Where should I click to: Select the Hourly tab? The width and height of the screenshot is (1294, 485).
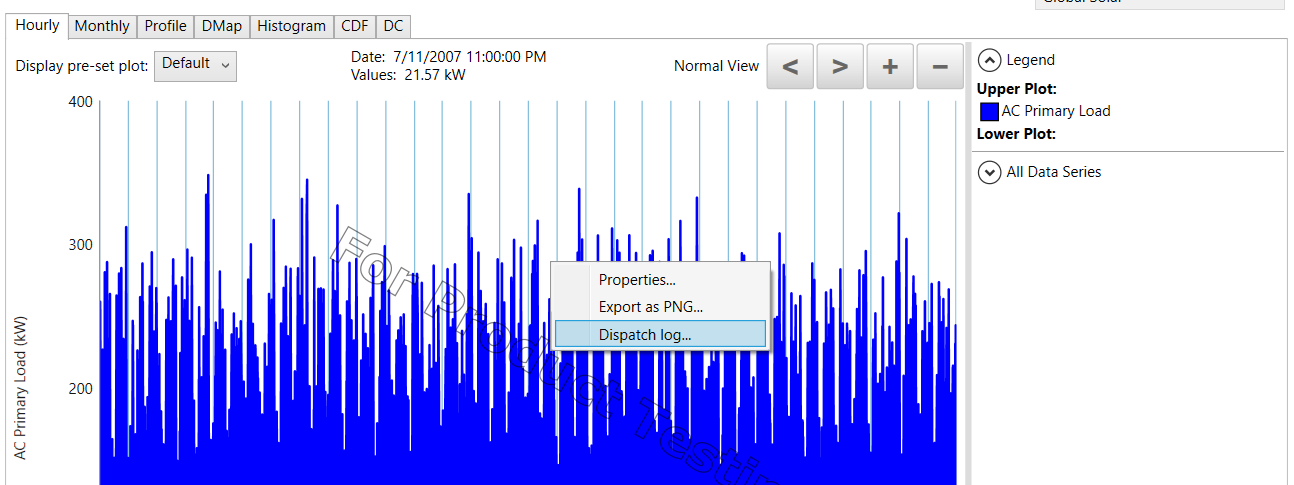(x=37, y=25)
